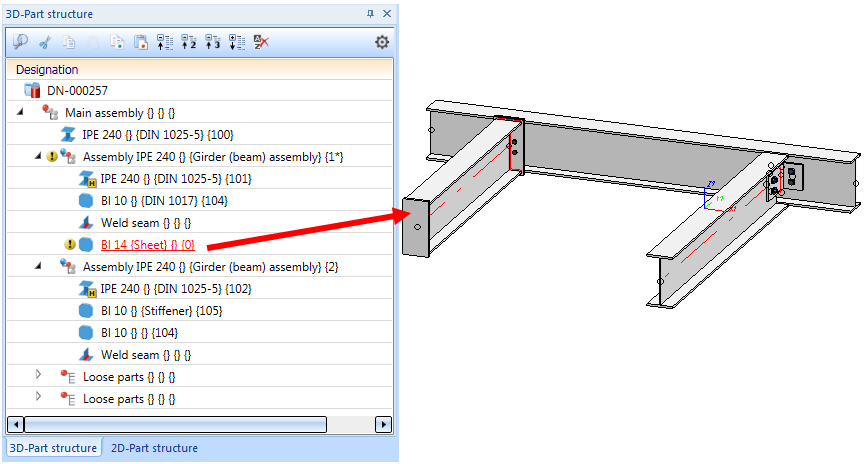Click the Cut scissors icon

coord(45,42)
